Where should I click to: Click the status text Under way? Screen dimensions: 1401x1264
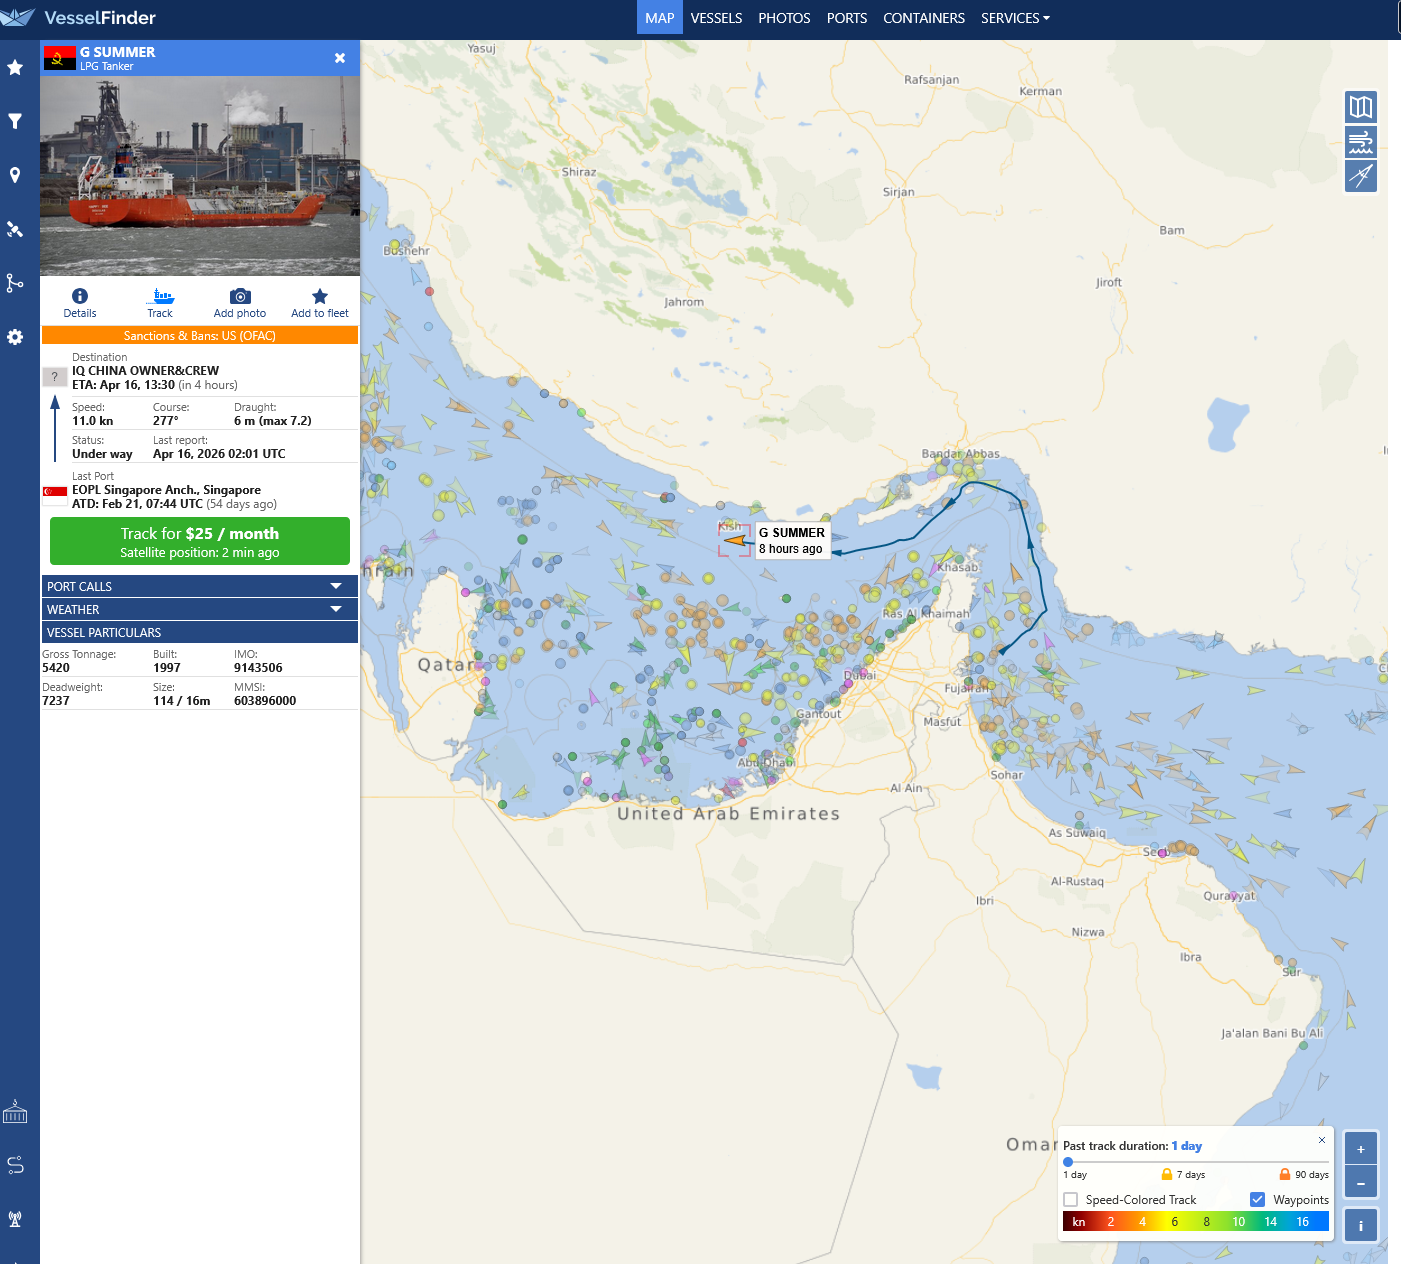(x=102, y=454)
